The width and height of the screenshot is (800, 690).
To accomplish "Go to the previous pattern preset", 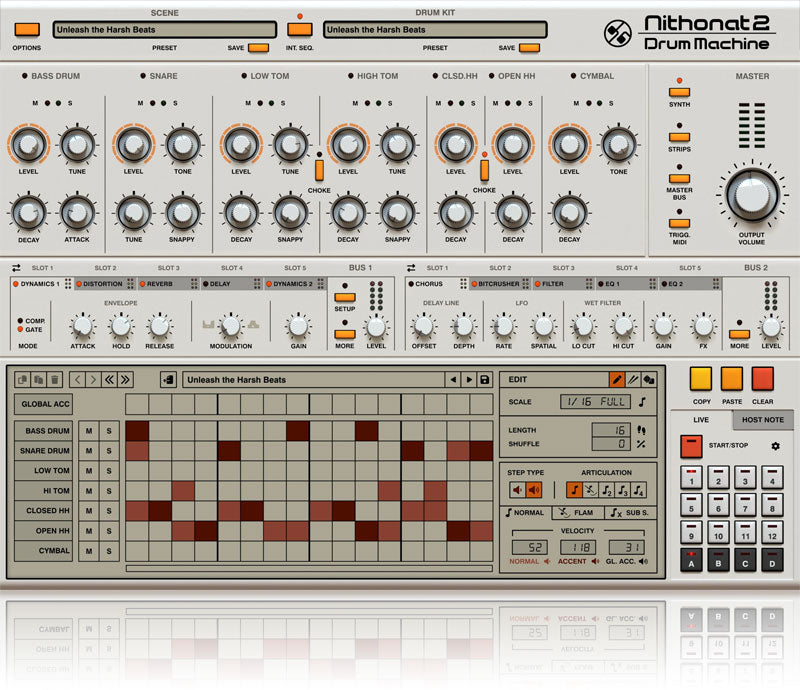I will pos(453,380).
